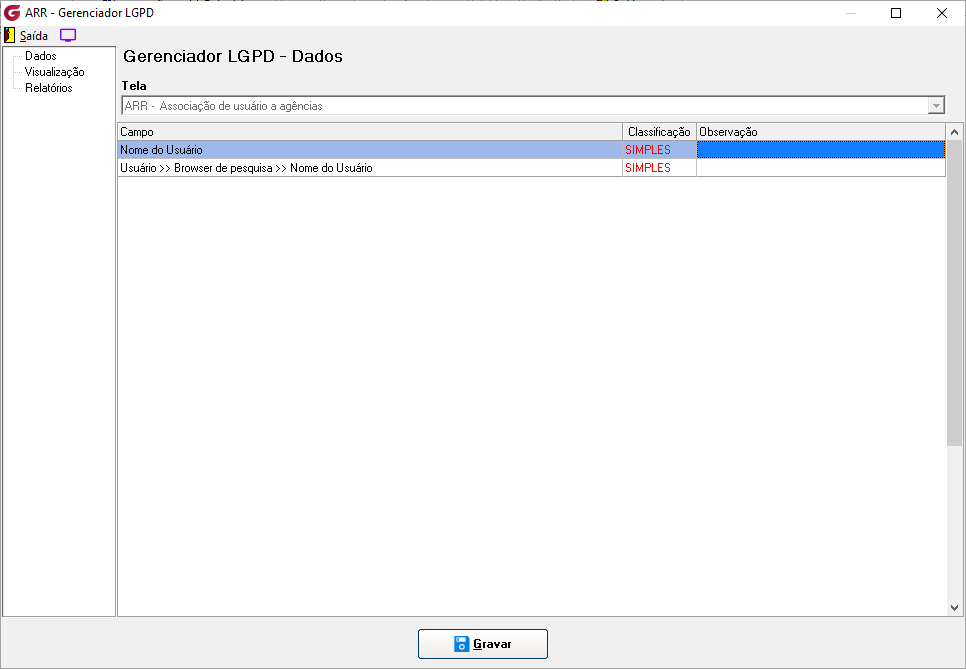The image size is (966, 669).
Task: Open the Tela dropdown arrow
Action: click(x=936, y=106)
